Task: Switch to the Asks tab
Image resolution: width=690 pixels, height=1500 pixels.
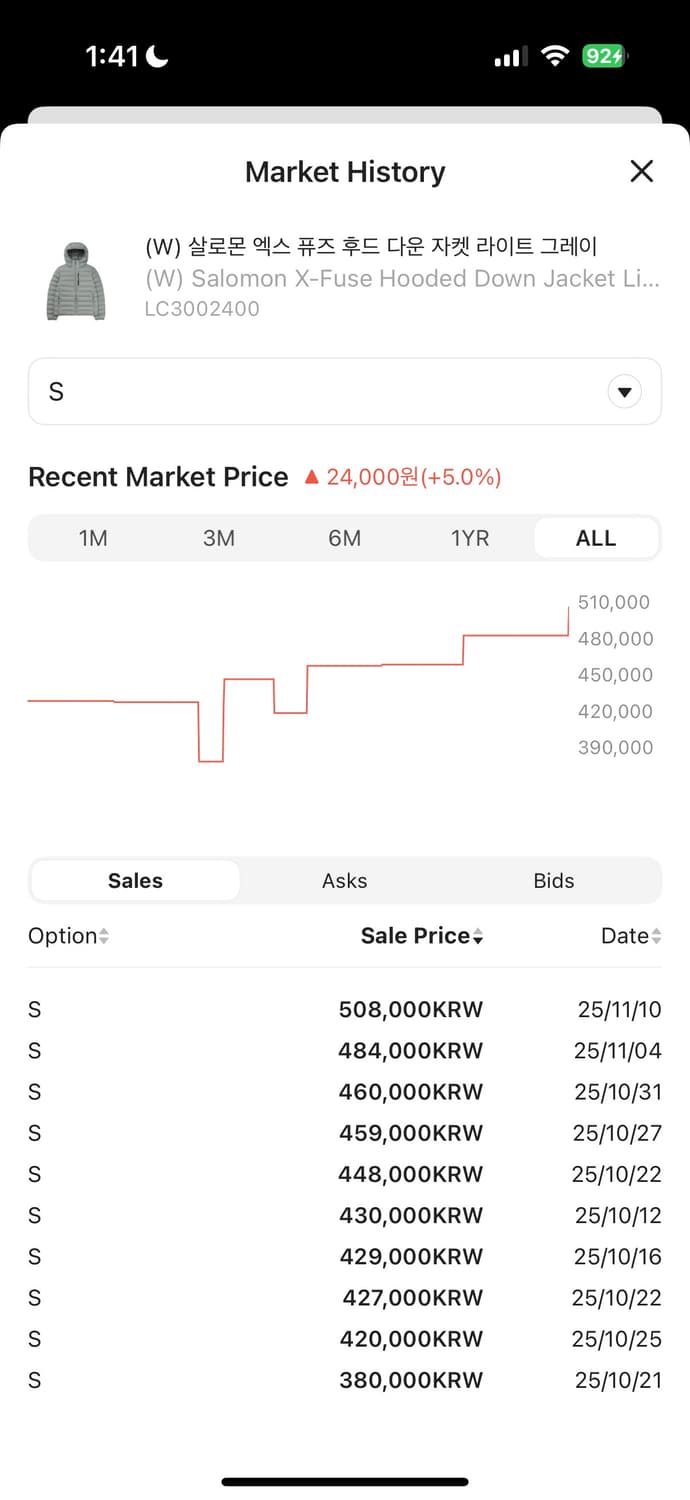Action: pos(345,881)
